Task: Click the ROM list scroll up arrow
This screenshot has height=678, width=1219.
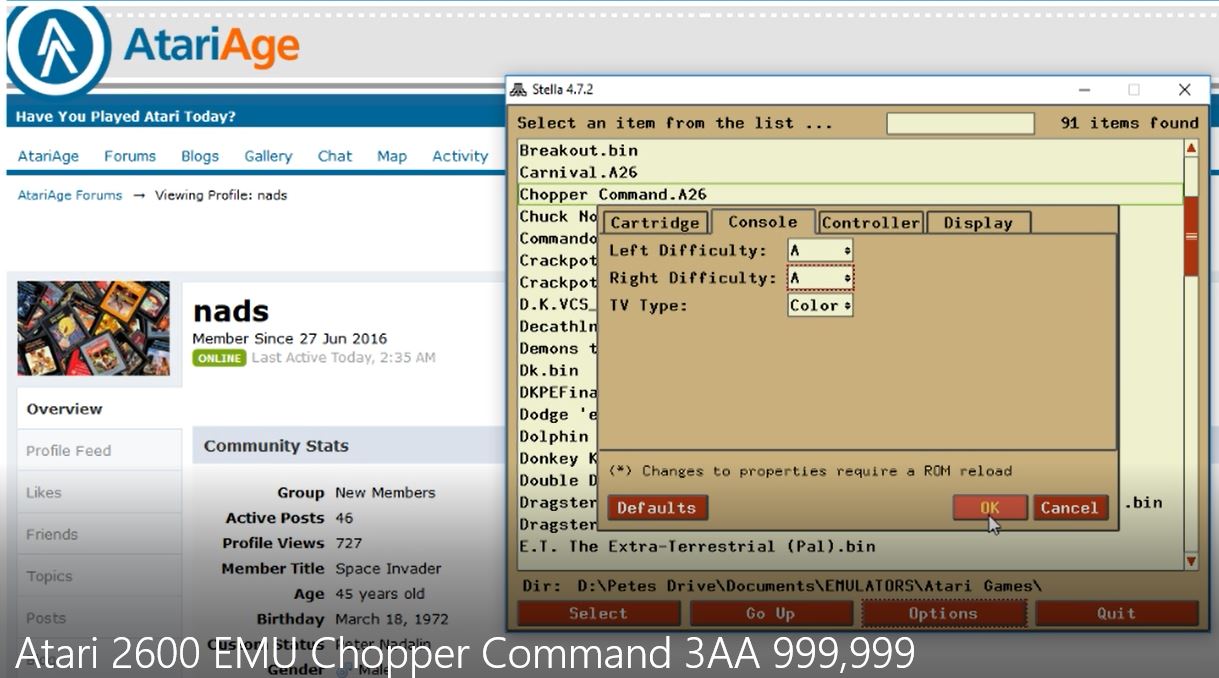Action: [x=1191, y=148]
